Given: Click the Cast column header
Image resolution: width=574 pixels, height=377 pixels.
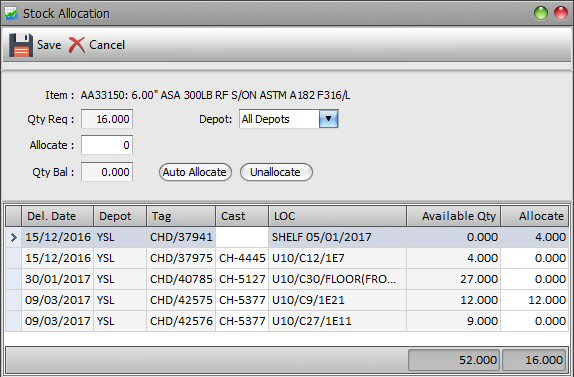Looking at the screenshot, I should click(242, 216).
